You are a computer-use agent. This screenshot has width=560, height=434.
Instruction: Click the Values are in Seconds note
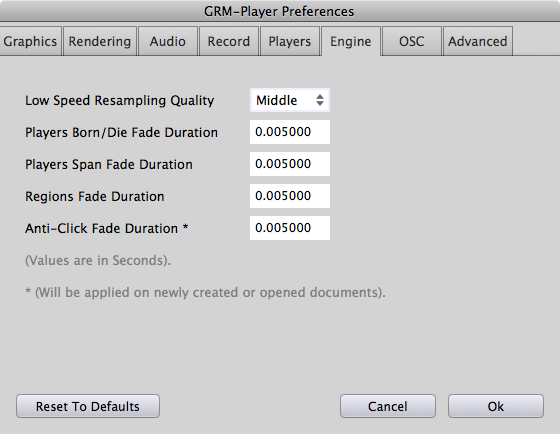98,260
